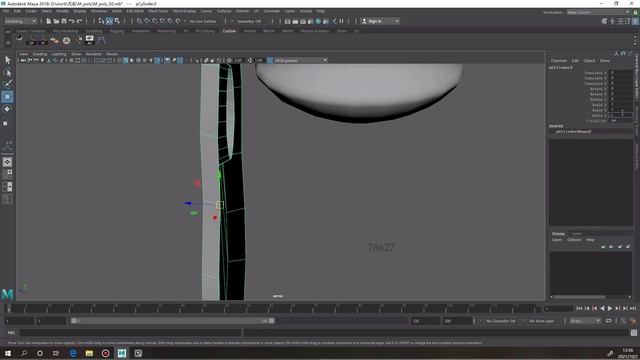Open the Windows Start menu

point(7,353)
